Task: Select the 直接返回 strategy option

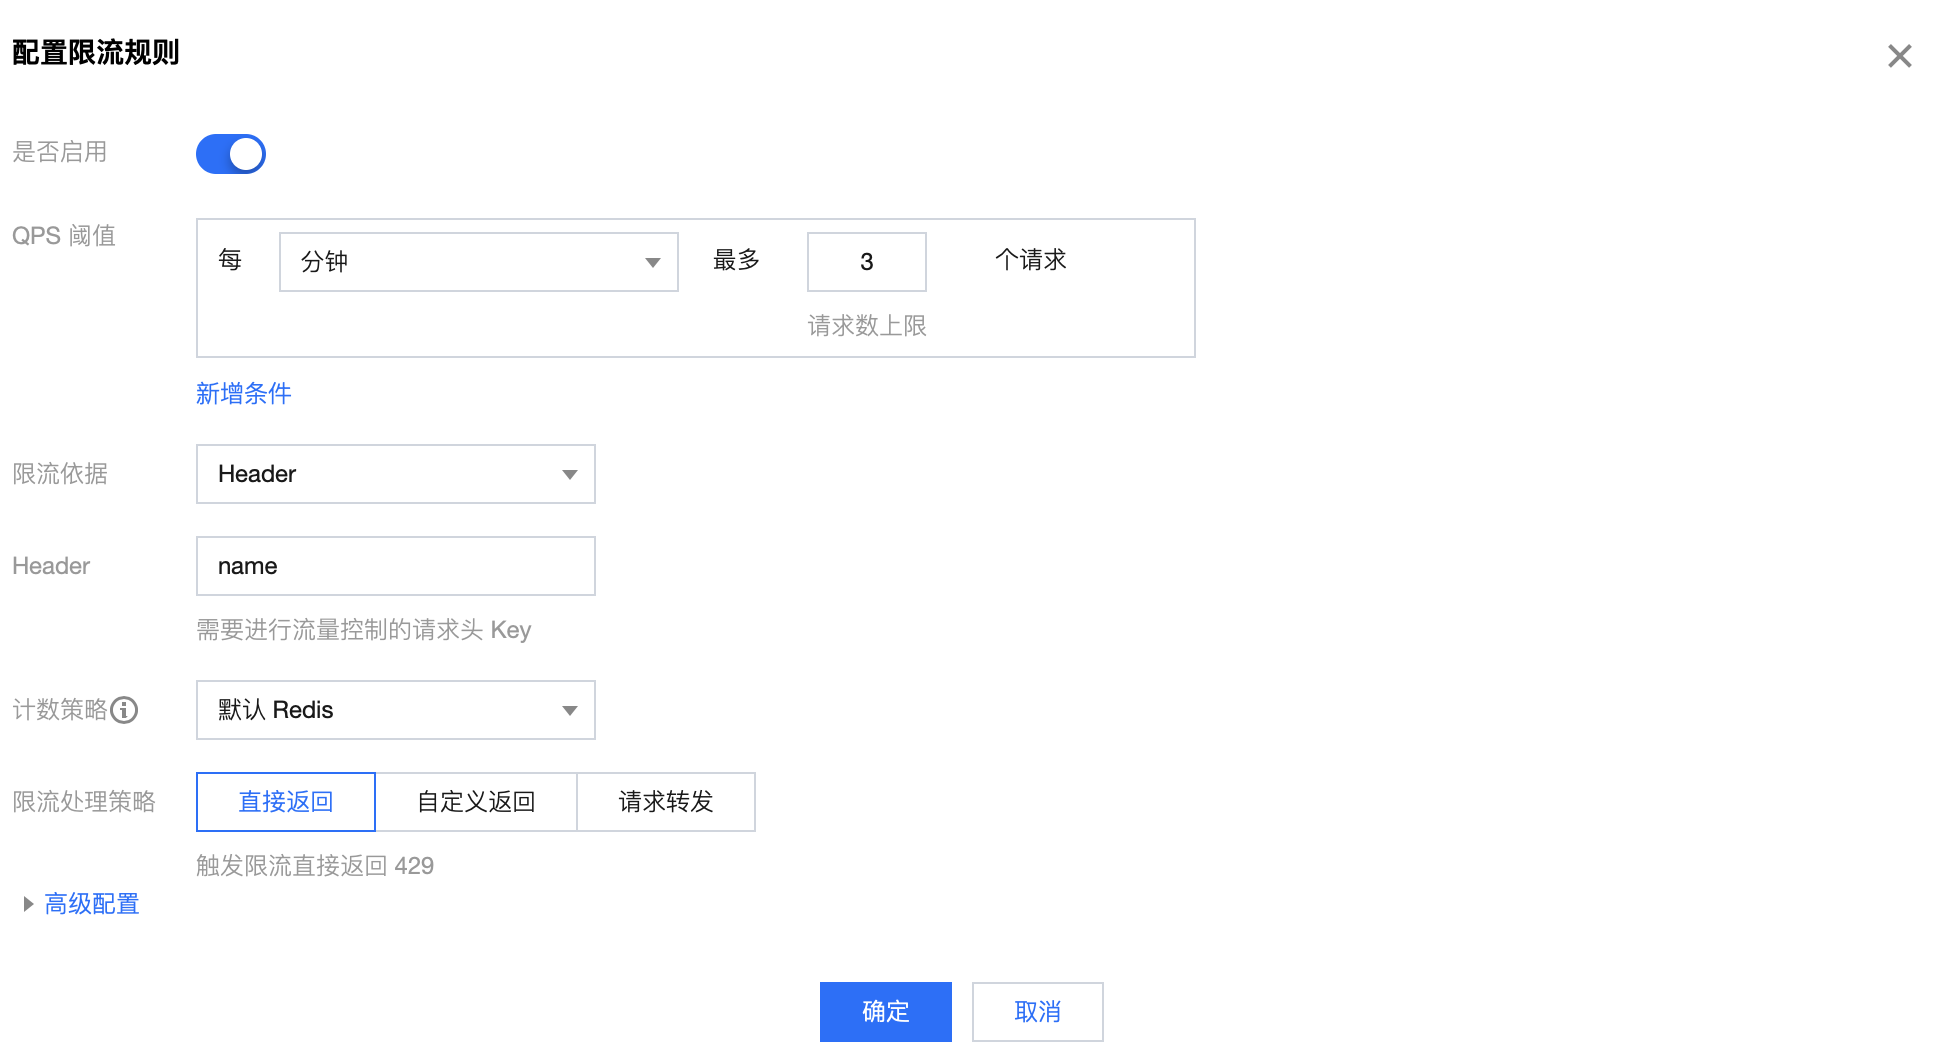Action: pyautogui.click(x=286, y=802)
